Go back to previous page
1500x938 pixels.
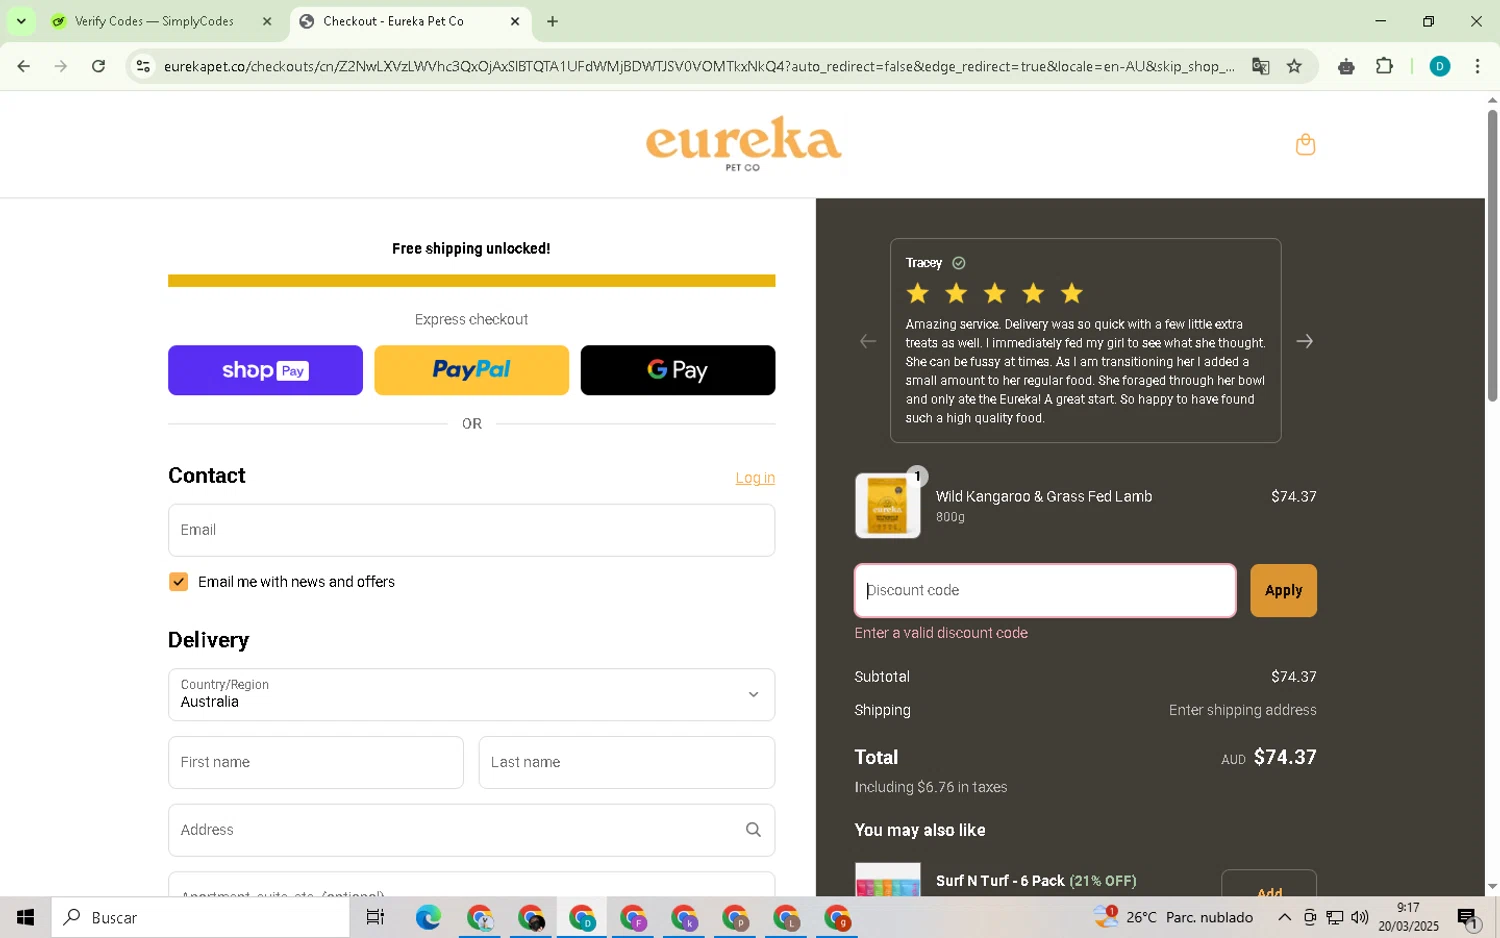coord(23,66)
